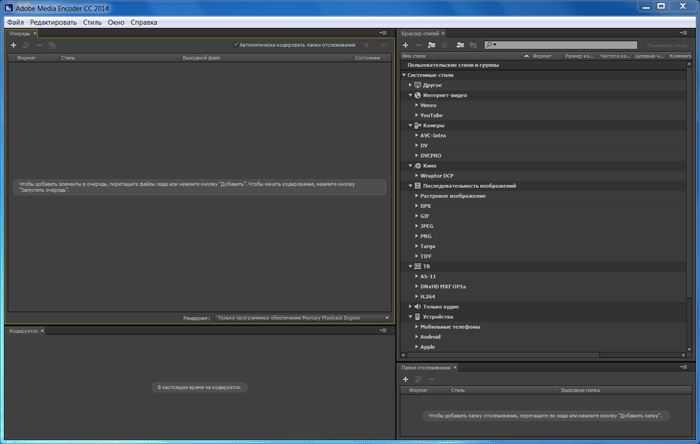The image size is (700, 444).
Task: Click Preset Browser horizontal scrollbar
Action: (503, 355)
